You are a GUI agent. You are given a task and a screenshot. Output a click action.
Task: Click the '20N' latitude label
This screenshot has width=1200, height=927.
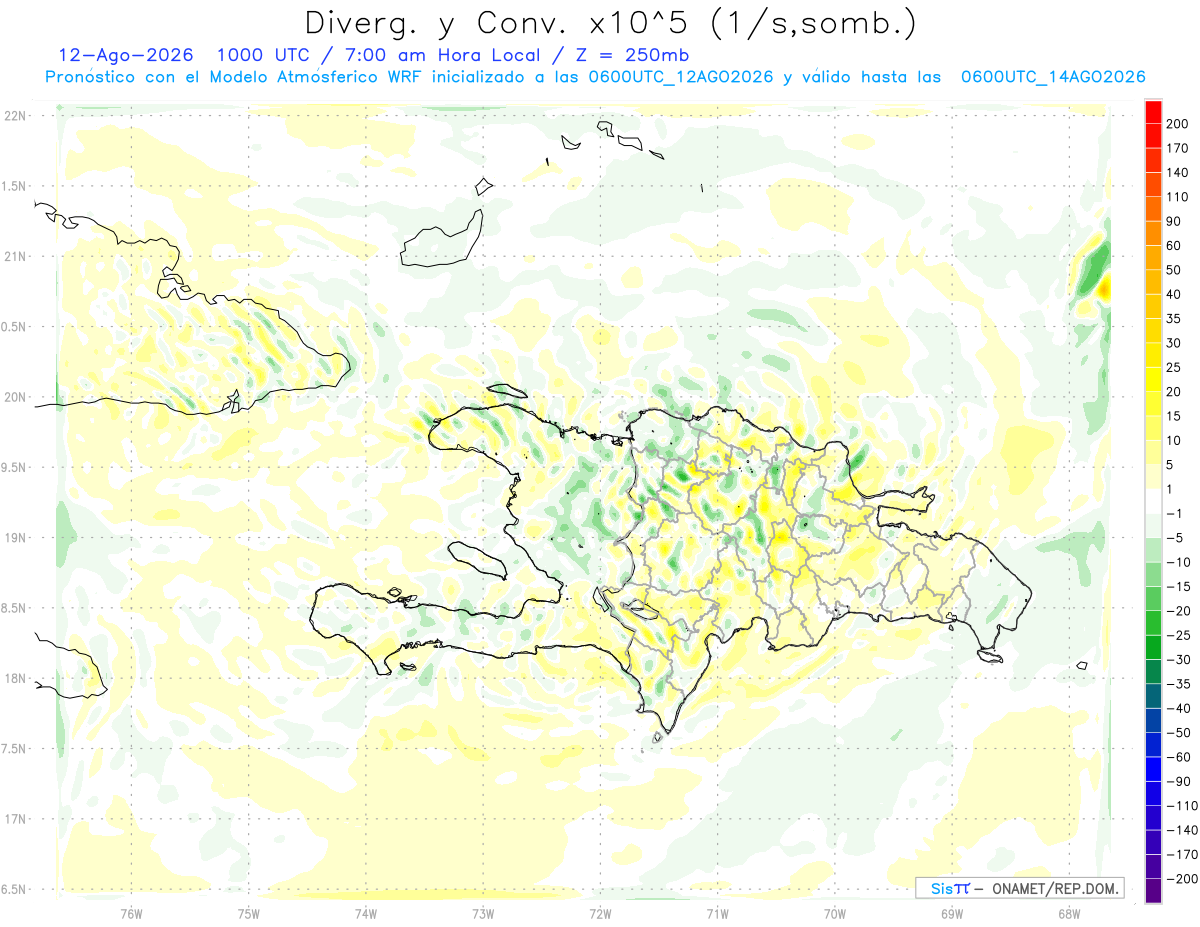pos(15,397)
